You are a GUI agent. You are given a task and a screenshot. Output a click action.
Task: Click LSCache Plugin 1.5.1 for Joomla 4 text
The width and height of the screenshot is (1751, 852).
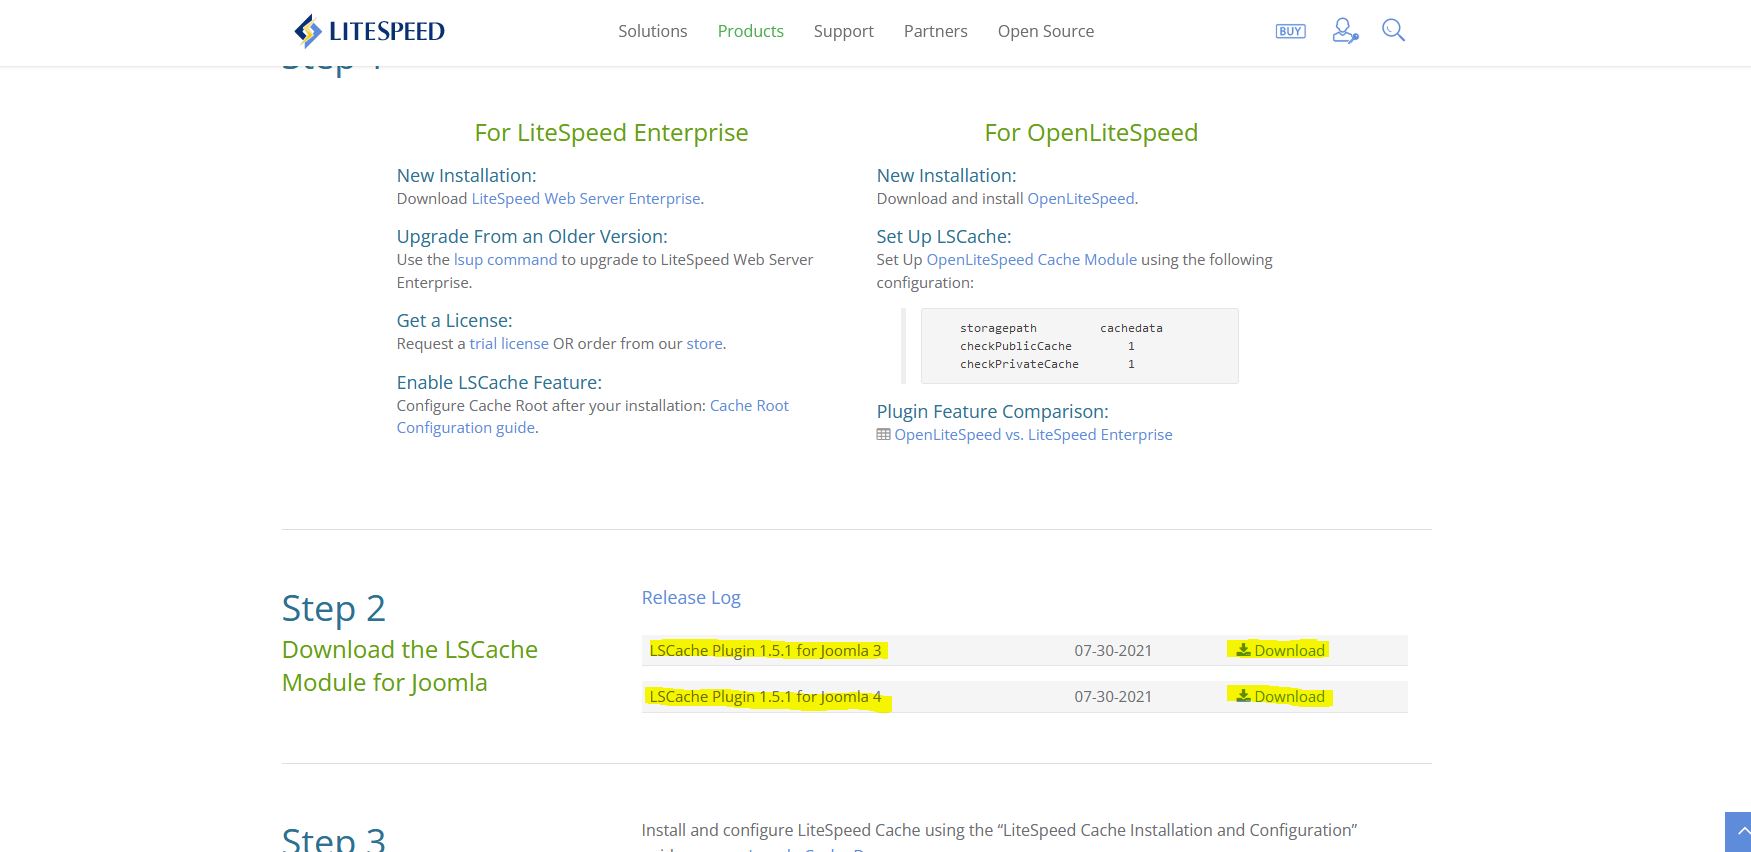click(765, 696)
